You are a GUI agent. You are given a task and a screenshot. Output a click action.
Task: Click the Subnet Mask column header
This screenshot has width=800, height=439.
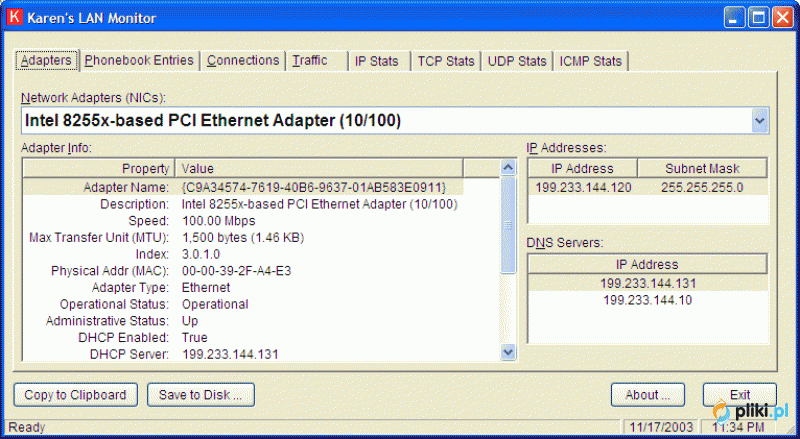point(702,168)
